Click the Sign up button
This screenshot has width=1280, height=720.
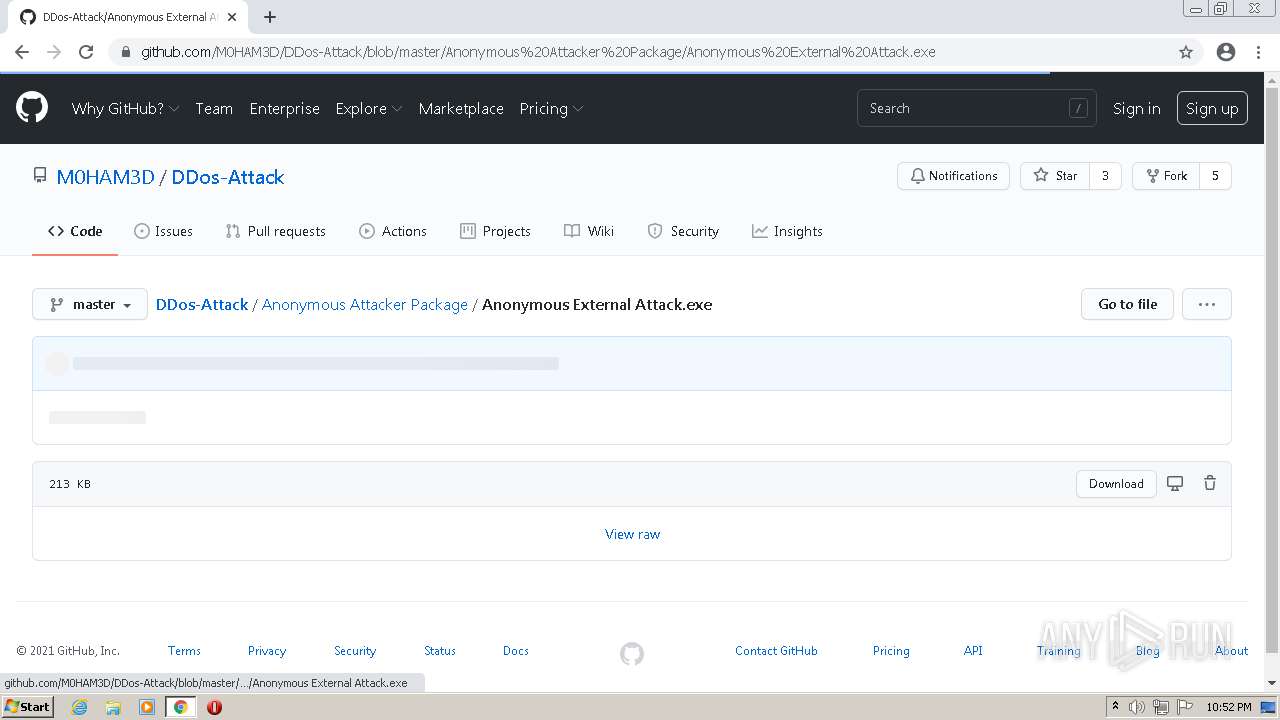click(x=1212, y=108)
